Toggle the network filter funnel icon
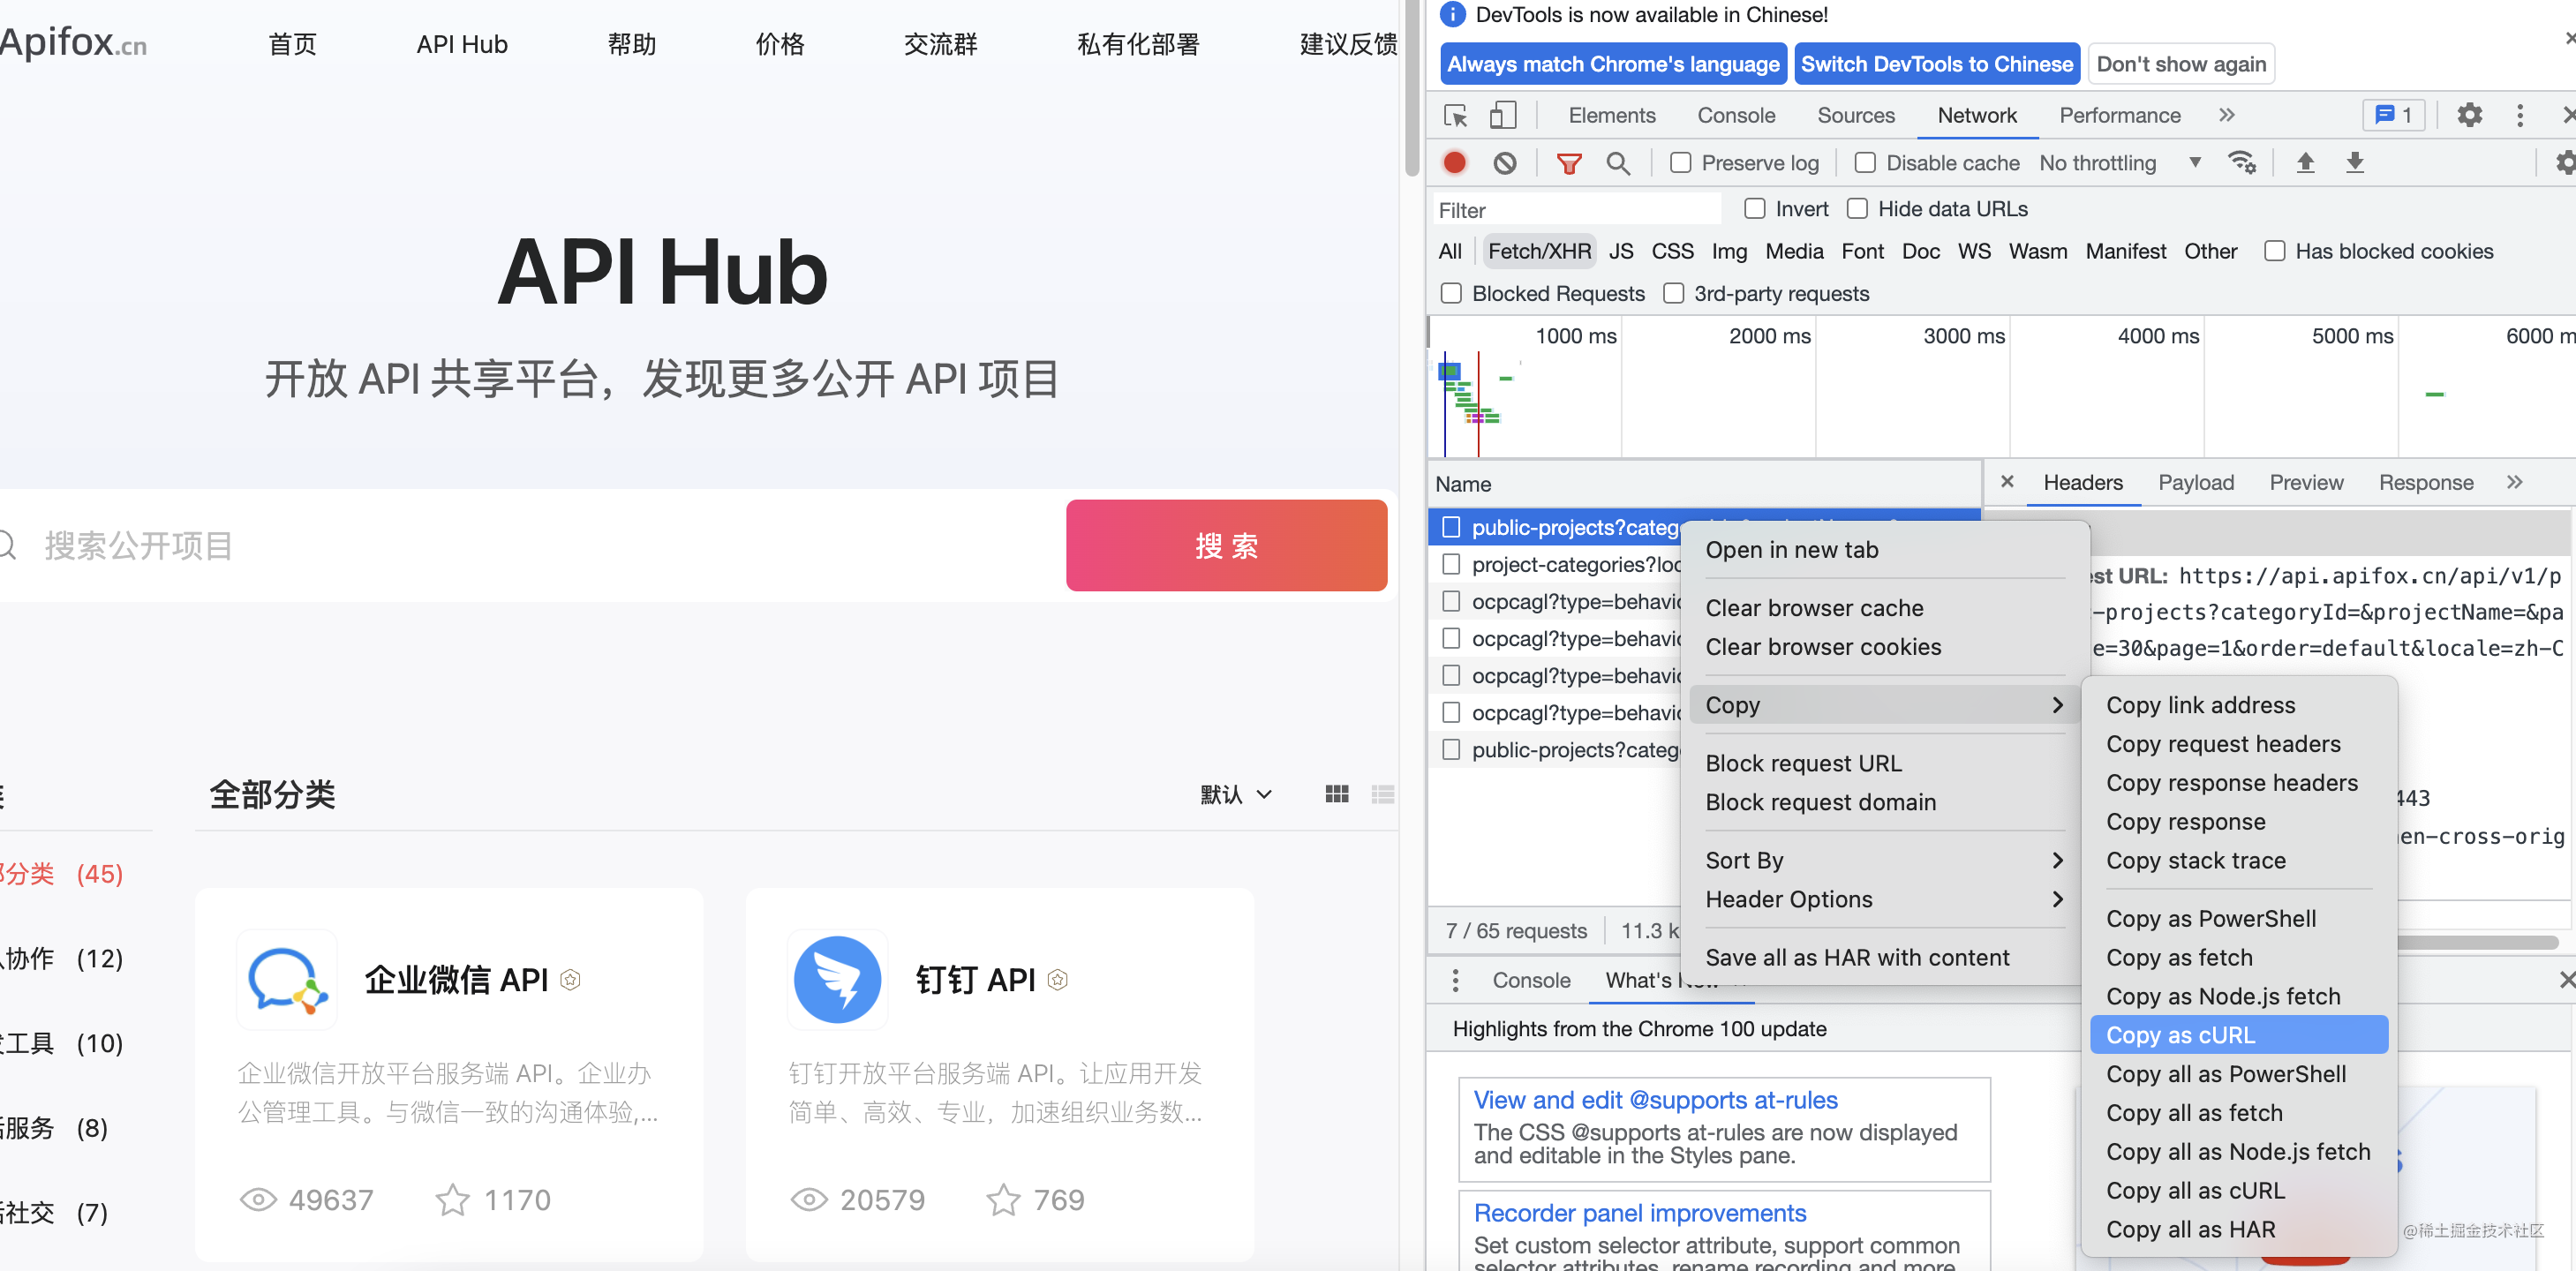Image resolution: width=2576 pixels, height=1271 pixels. (1568, 163)
